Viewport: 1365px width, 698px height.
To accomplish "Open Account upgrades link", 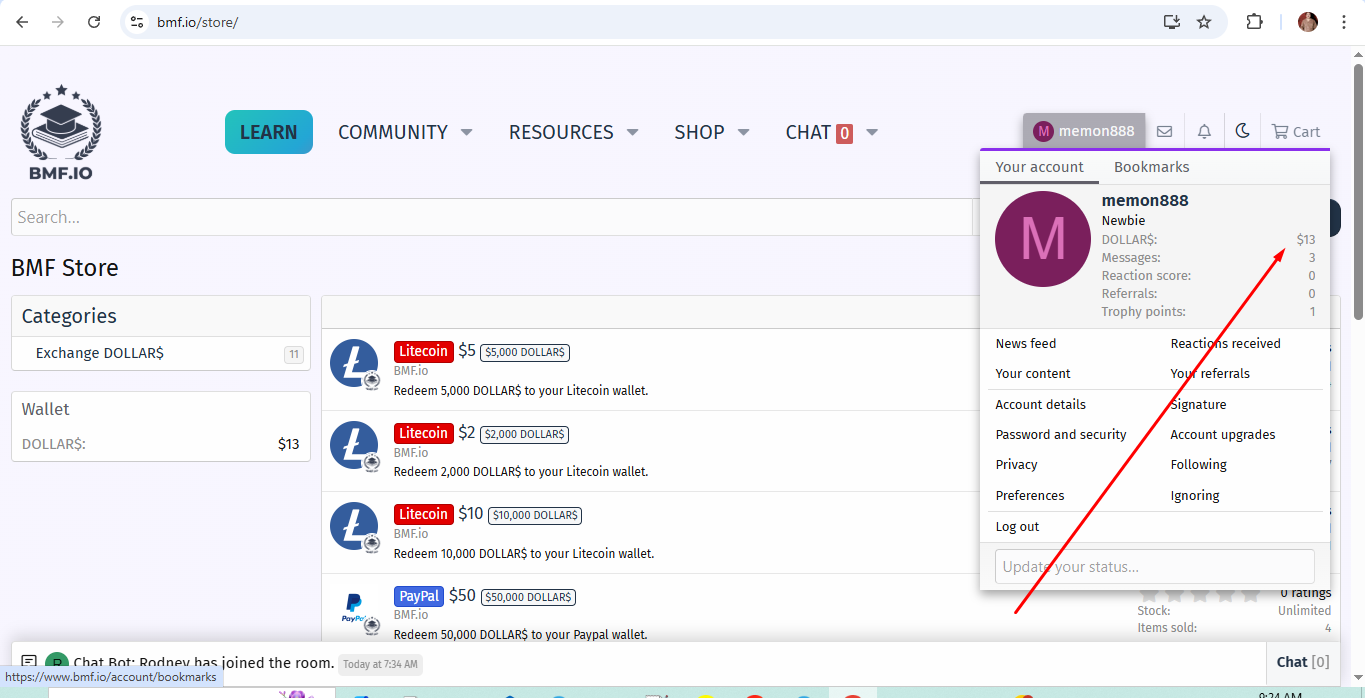I will [1223, 434].
